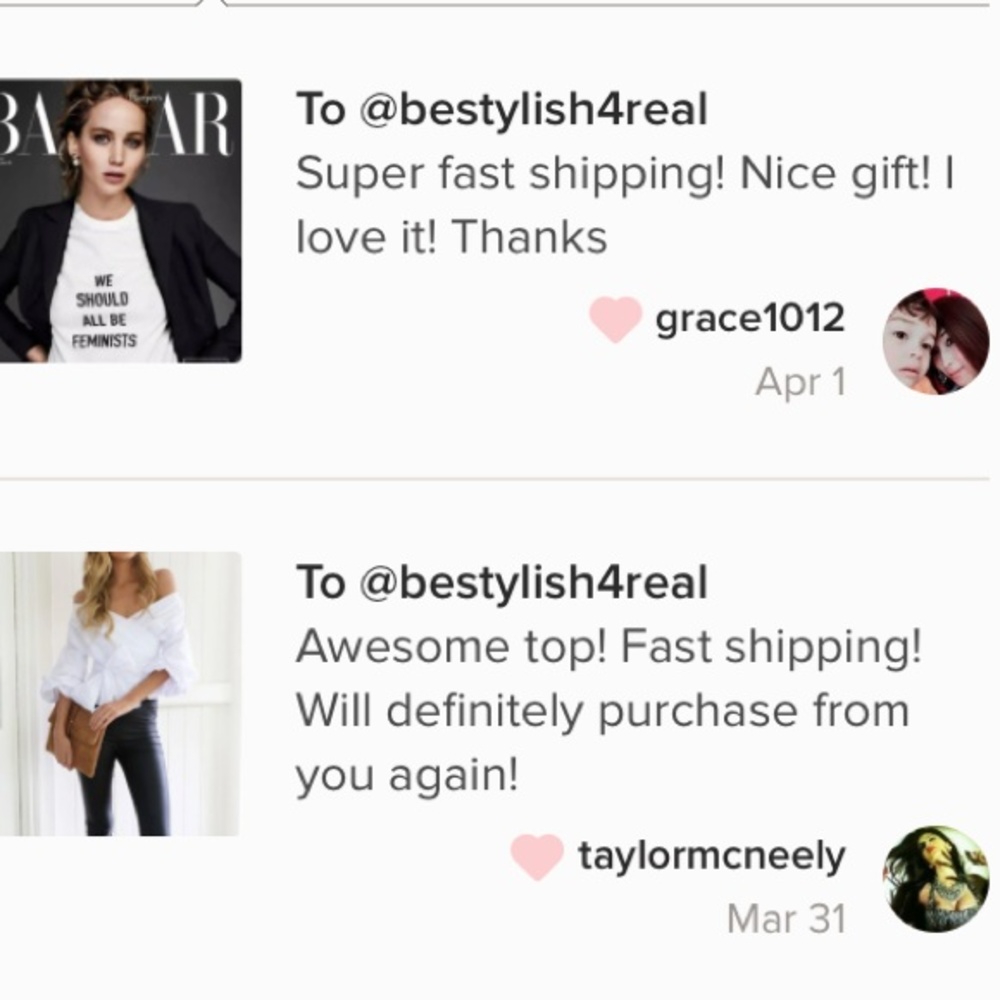Image resolution: width=1000 pixels, height=1000 pixels.
Task: Click "Will definitely purchase from" review line
Action: tap(602, 711)
